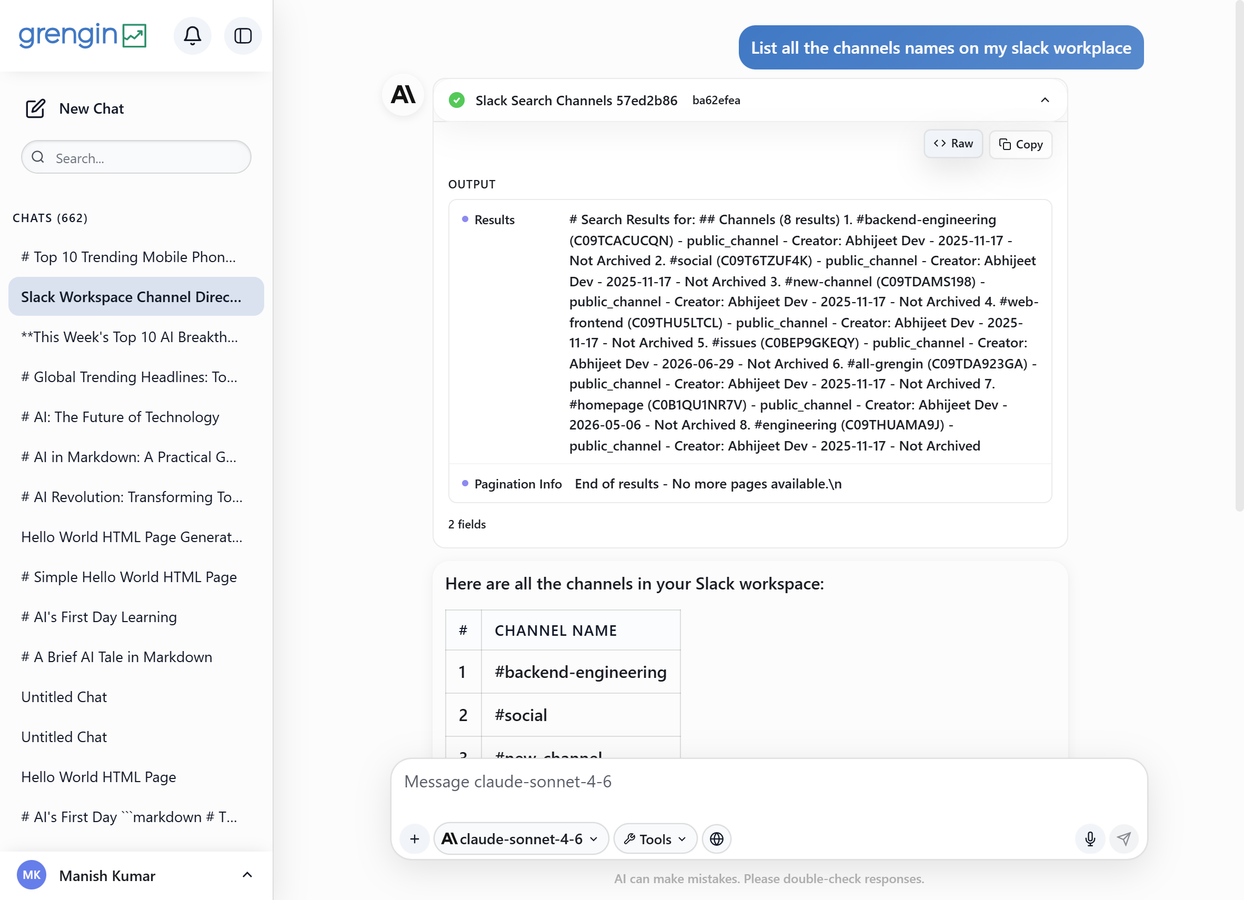The height and width of the screenshot is (900, 1244).
Task: Click the plus attachment button
Action: (x=414, y=839)
